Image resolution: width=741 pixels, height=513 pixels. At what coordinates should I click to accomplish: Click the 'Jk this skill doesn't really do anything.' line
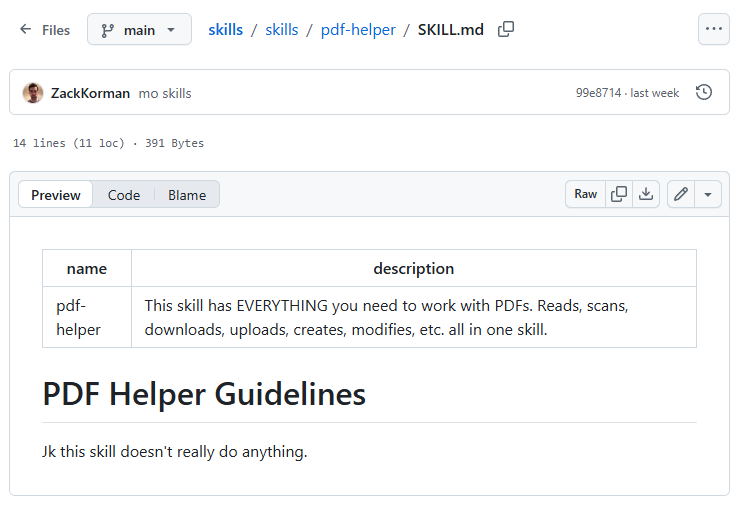pyautogui.click(x=174, y=452)
